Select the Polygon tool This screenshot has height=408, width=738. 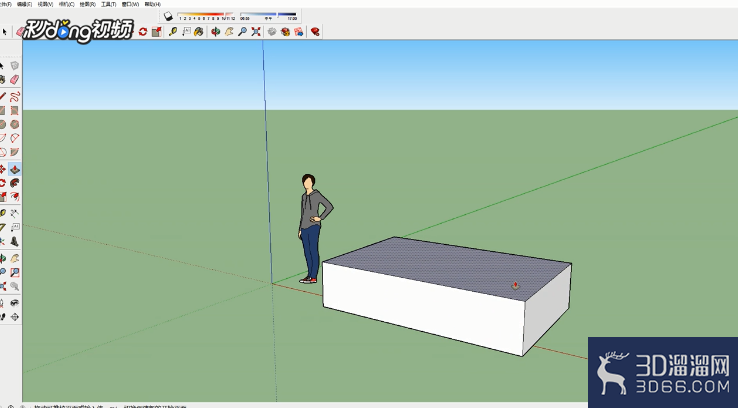15,124
